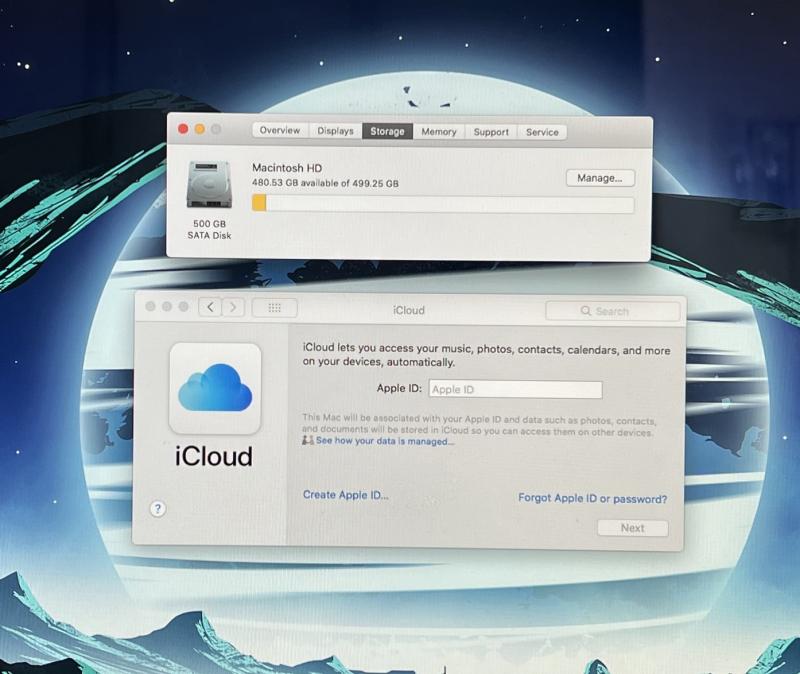
Task: Click the 'Apple ID:' field label
Action: [x=399, y=388]
